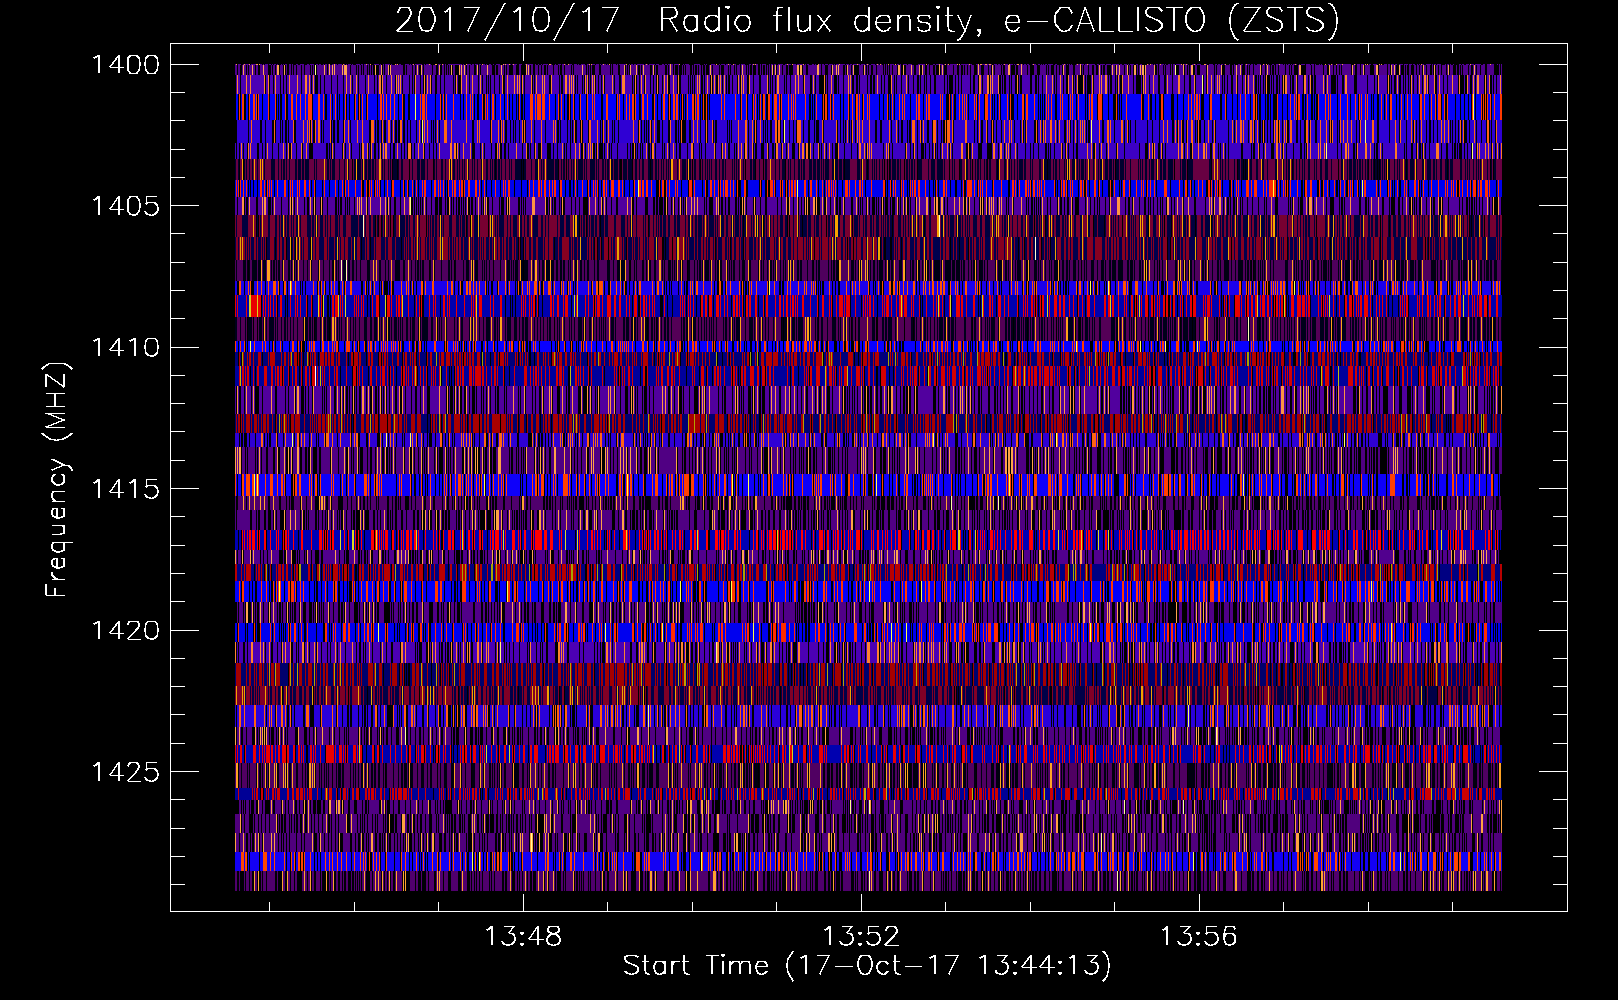This screenshot has height=1000, width=1618.
Task: Click the 13:52 time tick label
Action: tap(861, 937)
